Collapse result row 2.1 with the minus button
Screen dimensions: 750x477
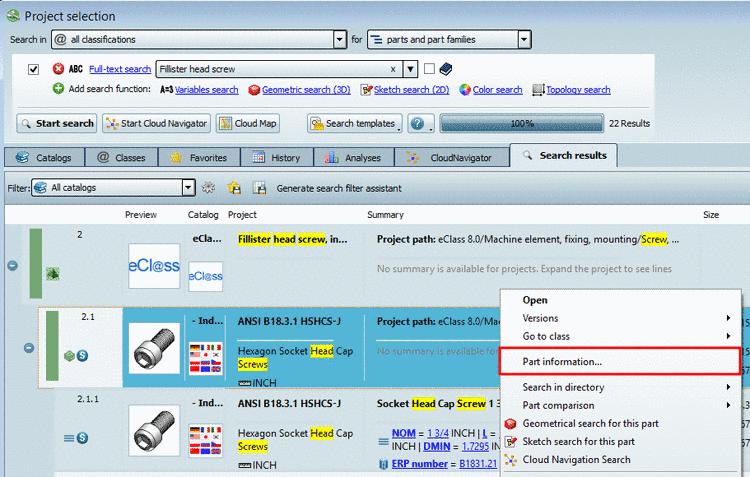(x=29, y=348)
